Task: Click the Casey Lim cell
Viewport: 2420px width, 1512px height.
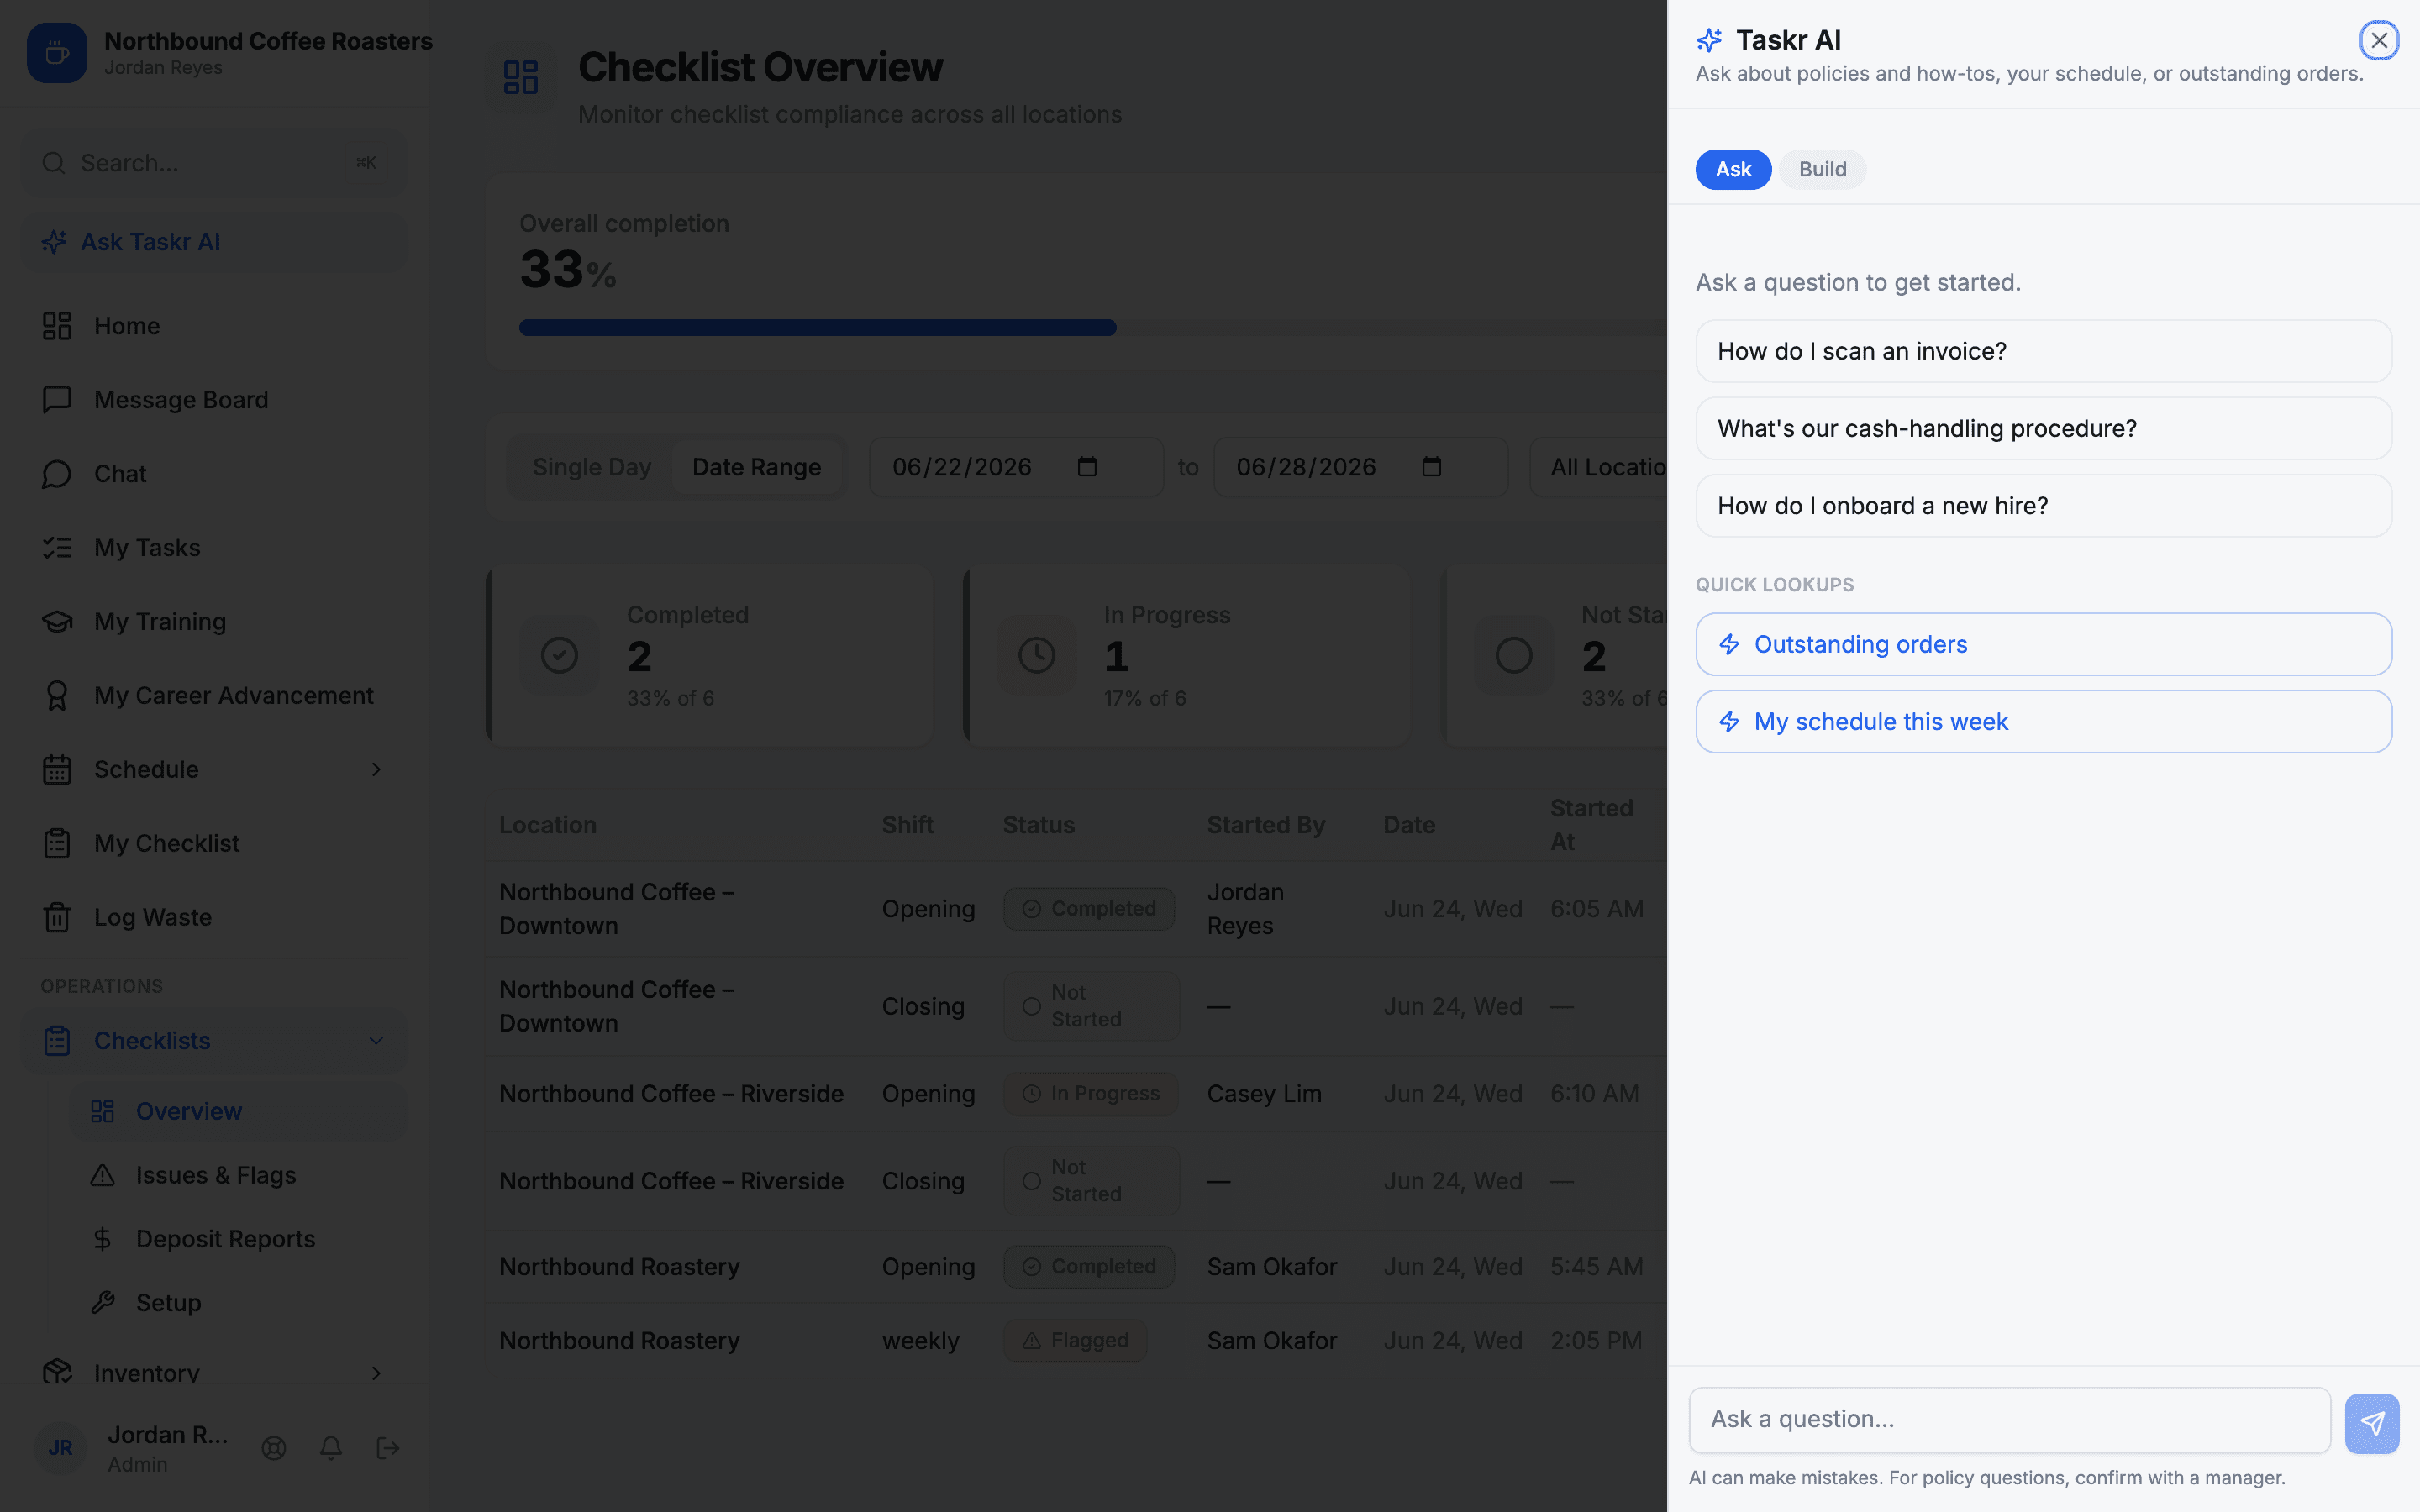Action: tap(1264, 1094)
